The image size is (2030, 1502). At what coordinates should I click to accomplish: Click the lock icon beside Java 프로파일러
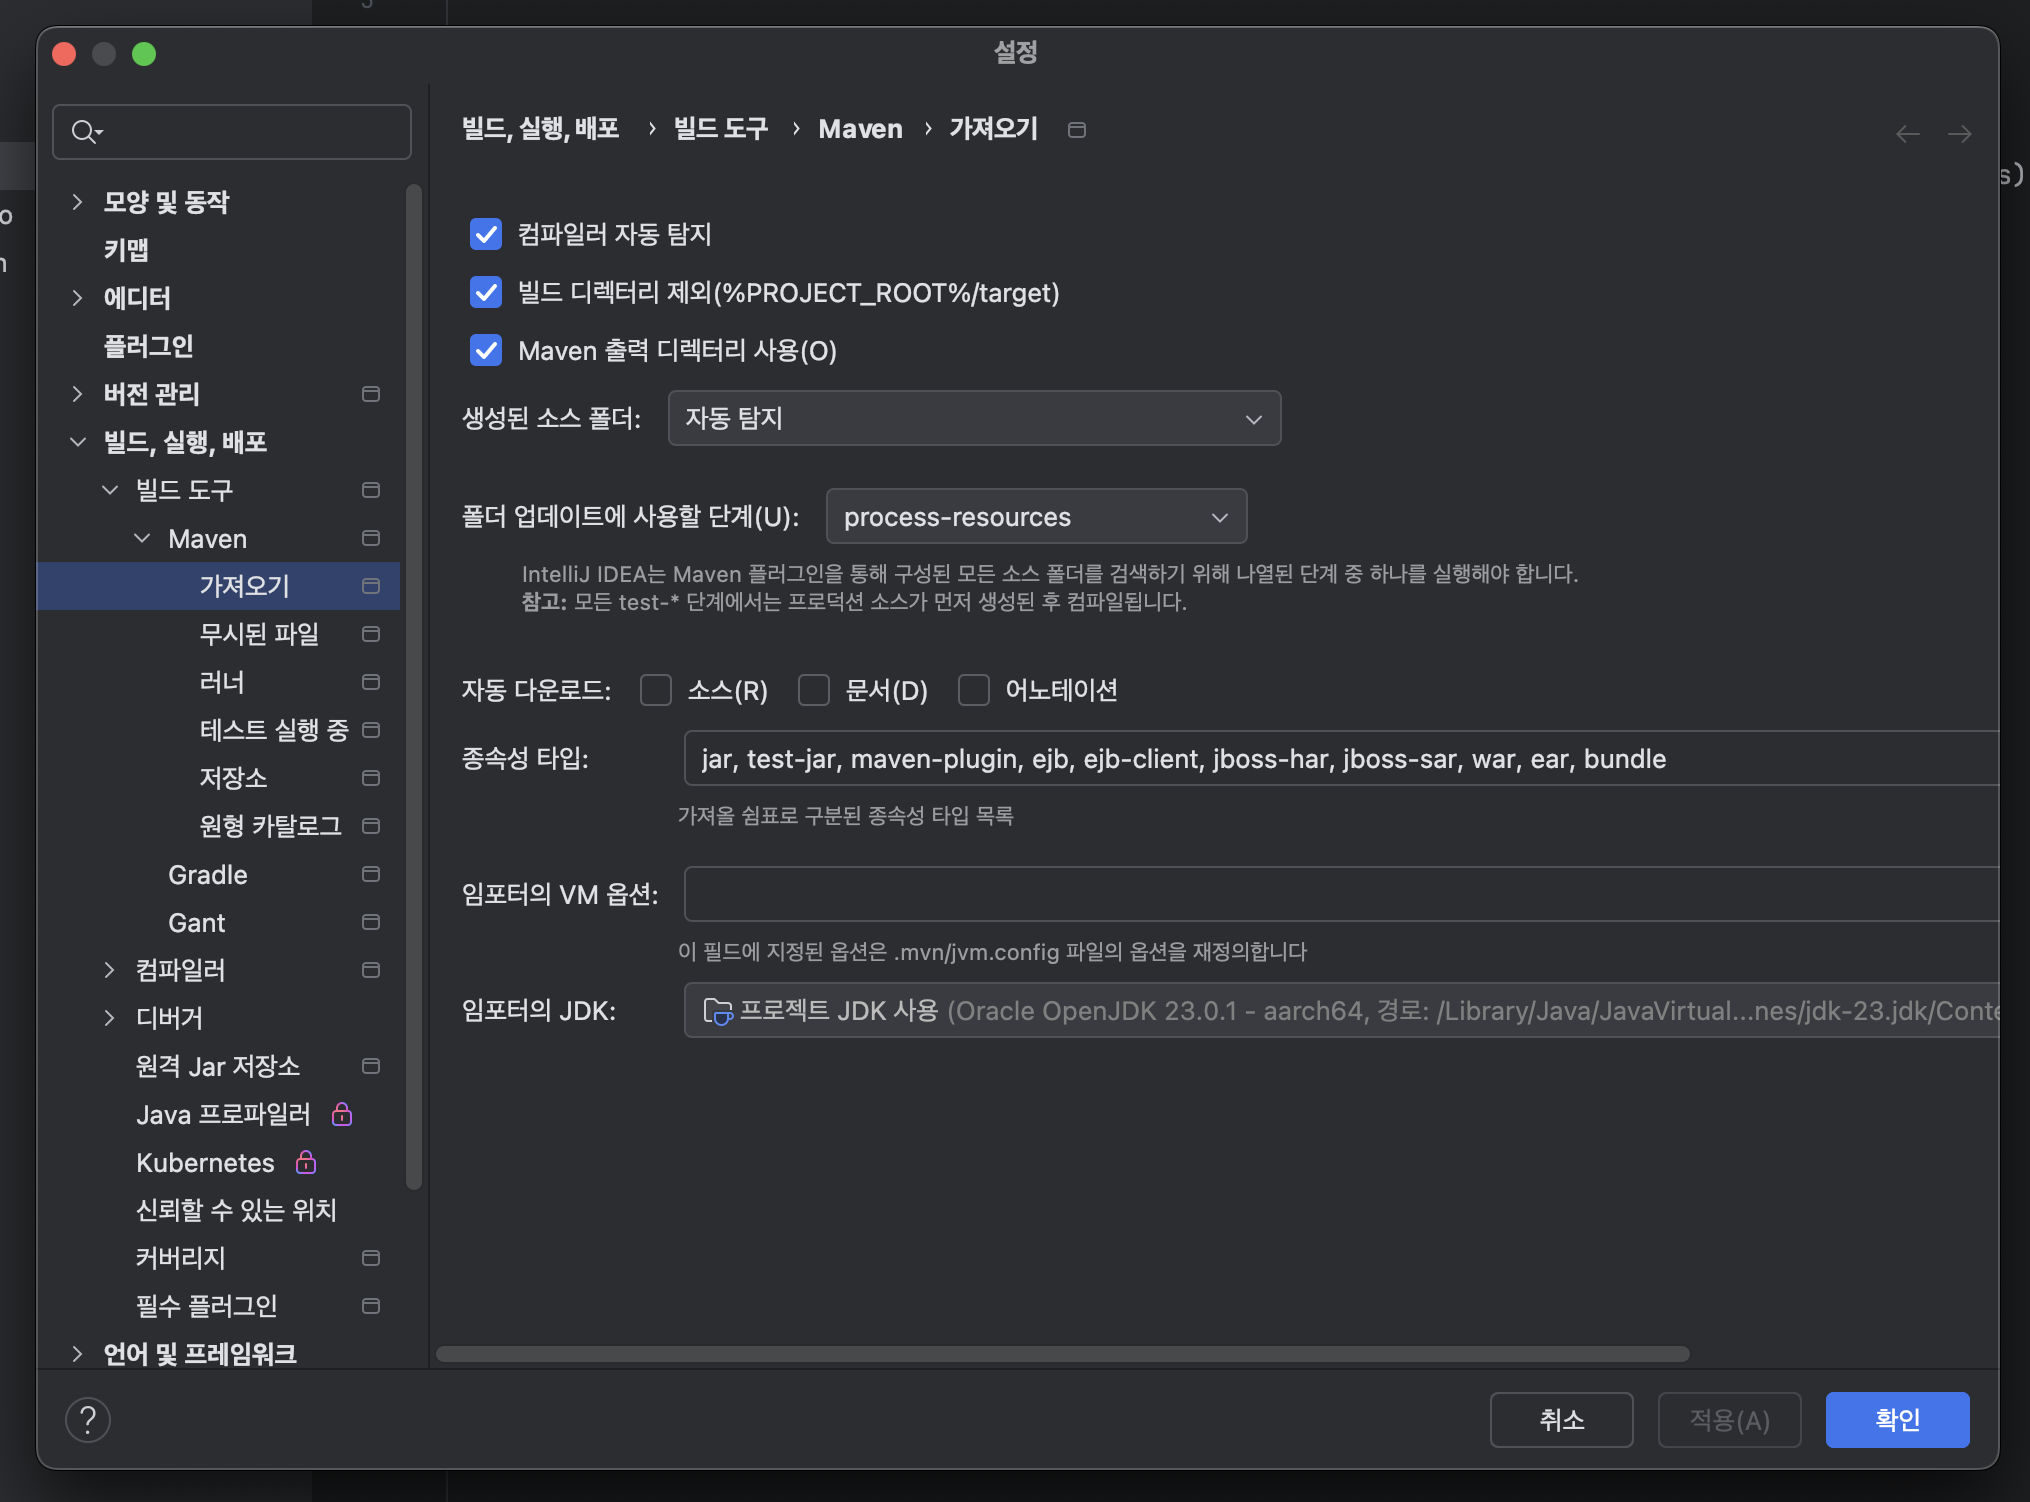[342, 1114]
